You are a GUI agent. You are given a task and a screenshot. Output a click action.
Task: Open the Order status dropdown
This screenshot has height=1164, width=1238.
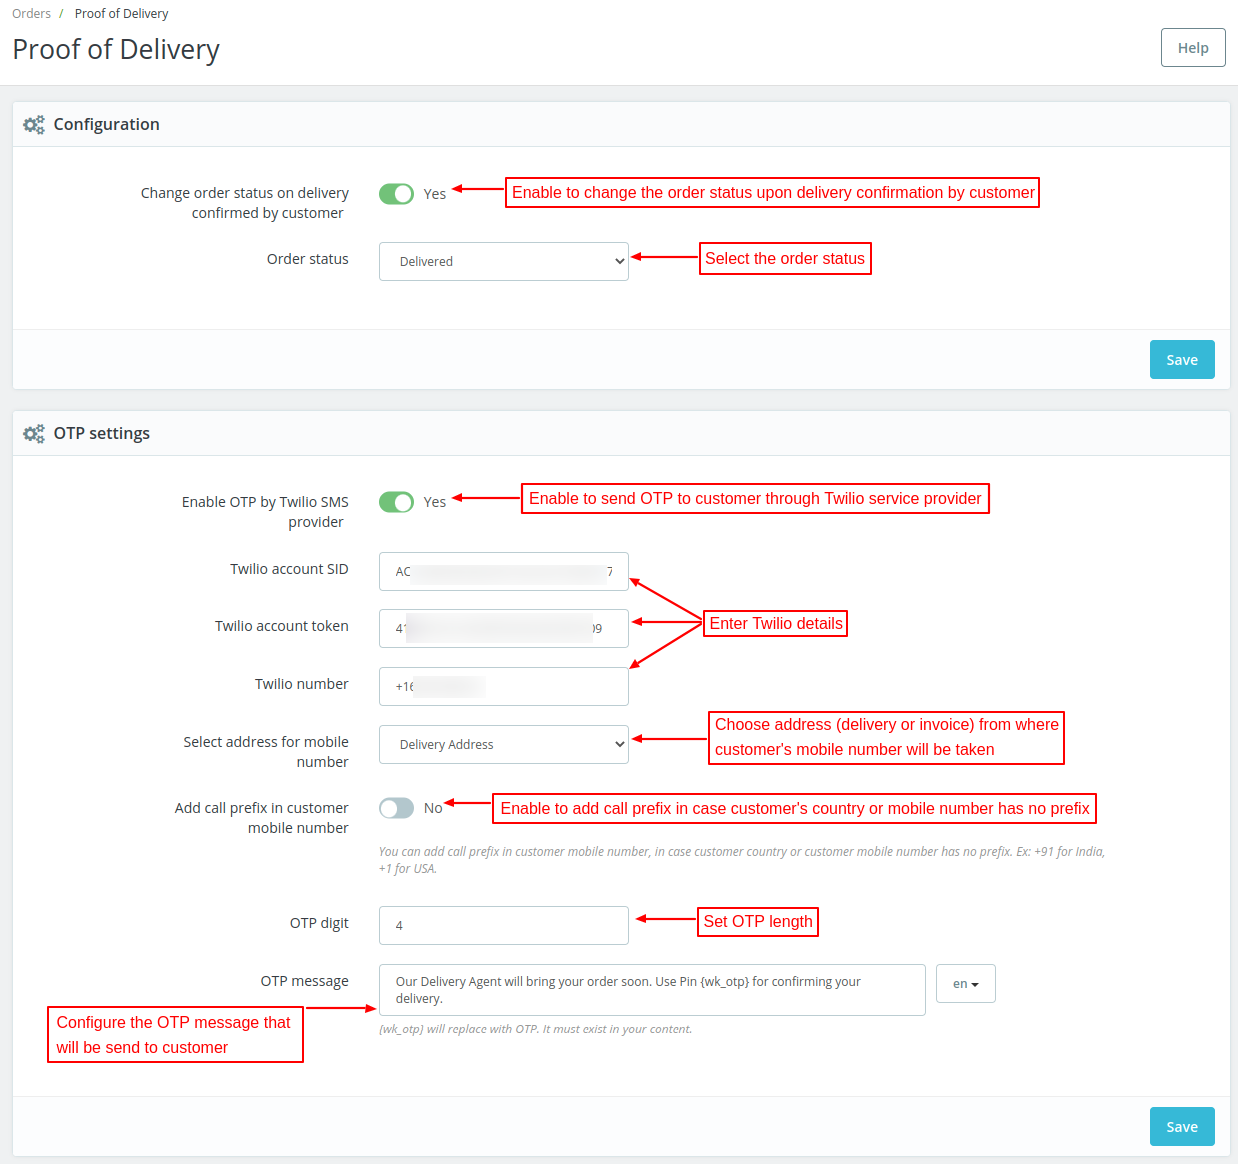tap(503, 261)
